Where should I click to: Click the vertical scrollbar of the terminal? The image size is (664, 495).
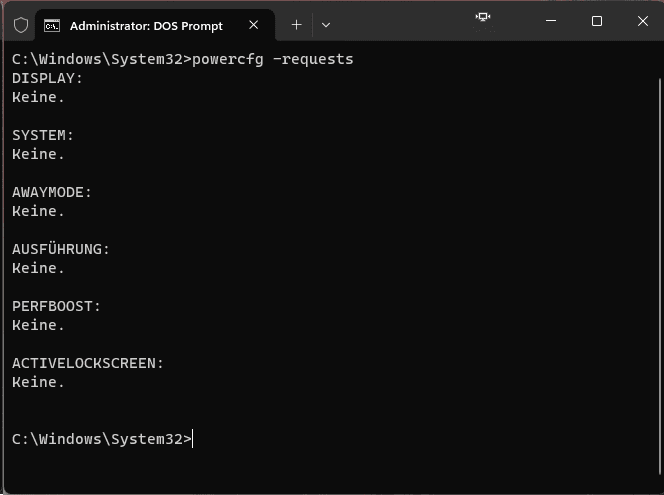660,276
